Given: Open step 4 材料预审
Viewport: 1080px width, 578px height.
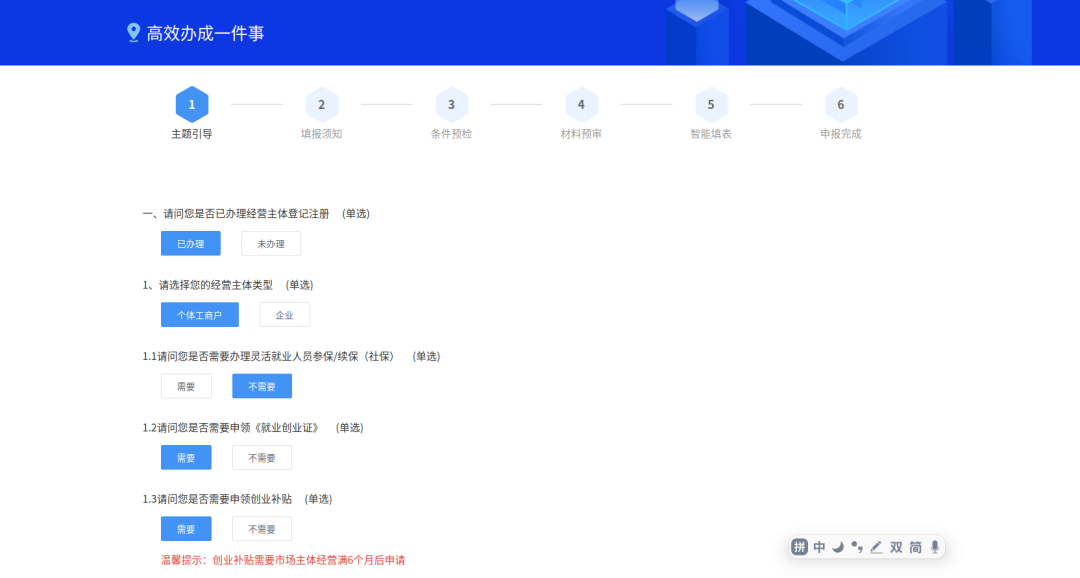Looking at the screenshot, I should 581,104.
